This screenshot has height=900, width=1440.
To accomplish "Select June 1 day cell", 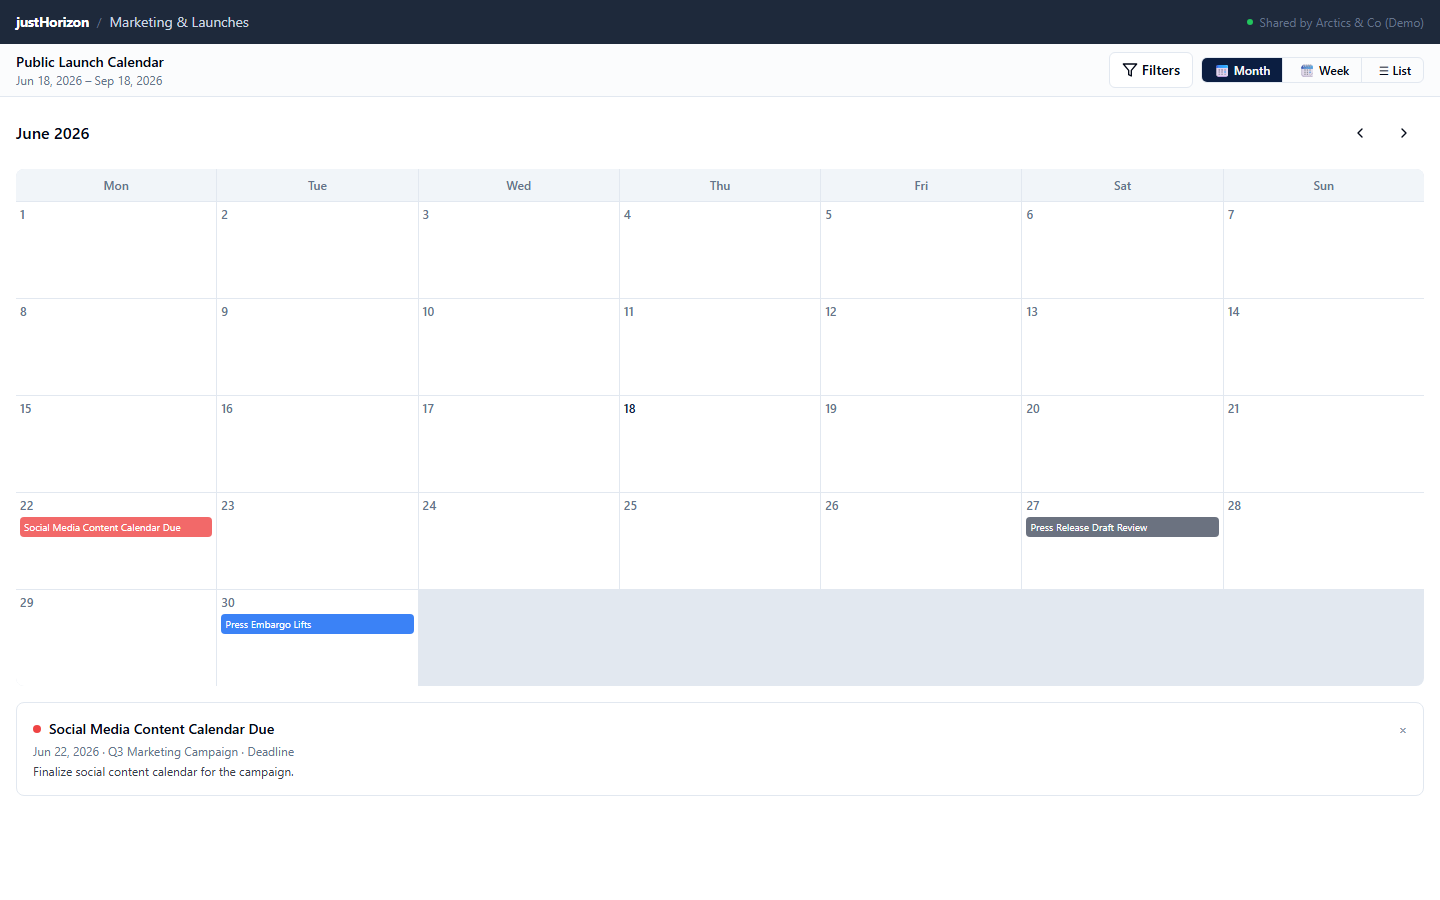I will tap(116, 250).
